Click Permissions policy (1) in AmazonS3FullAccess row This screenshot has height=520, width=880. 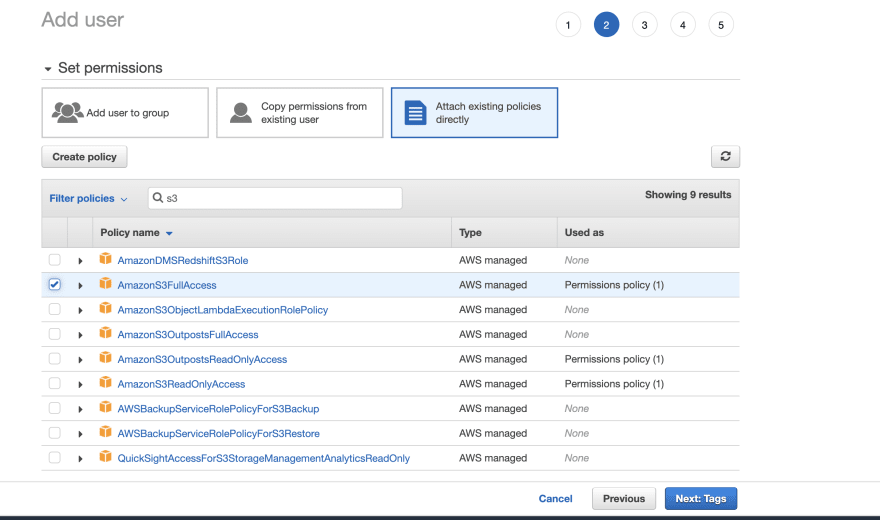point(614,285)
